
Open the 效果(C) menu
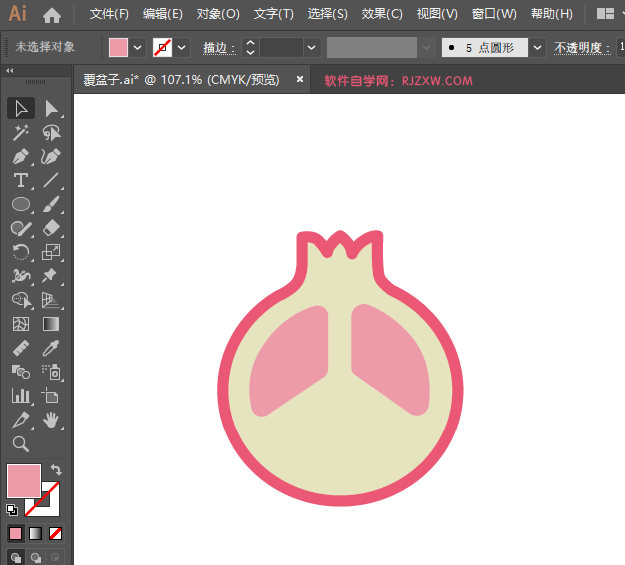tap(381, 14)
